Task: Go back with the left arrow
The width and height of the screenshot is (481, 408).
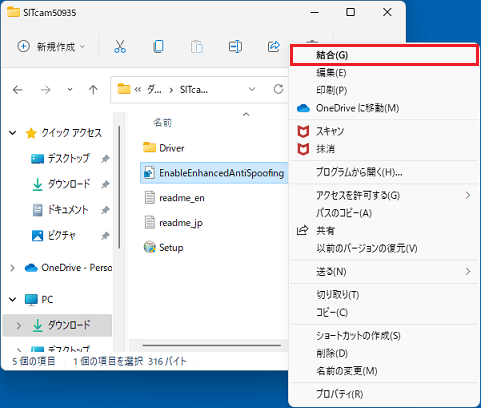Action: [x=17, y=90]
